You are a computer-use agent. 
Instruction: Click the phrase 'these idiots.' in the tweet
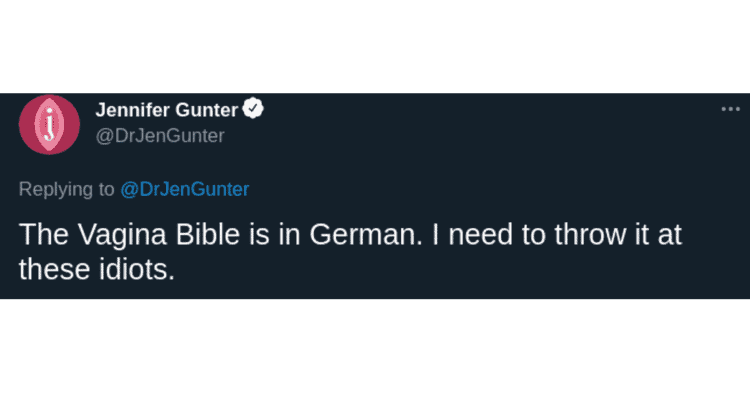97,269
